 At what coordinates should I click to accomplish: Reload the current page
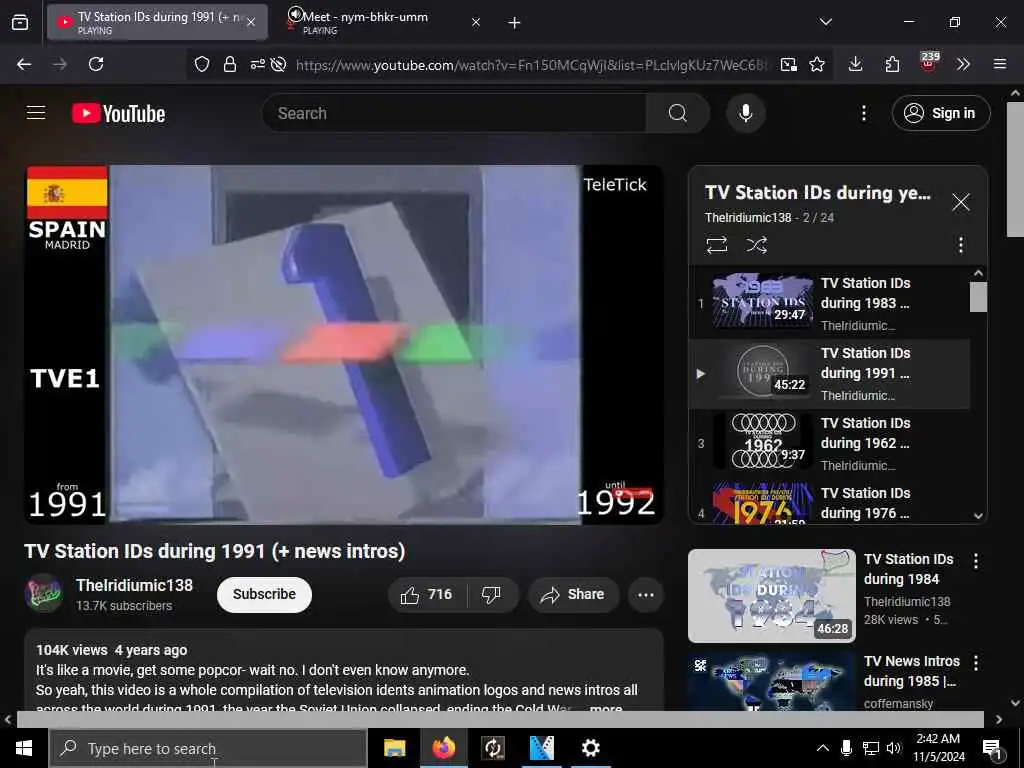point(96,64)
